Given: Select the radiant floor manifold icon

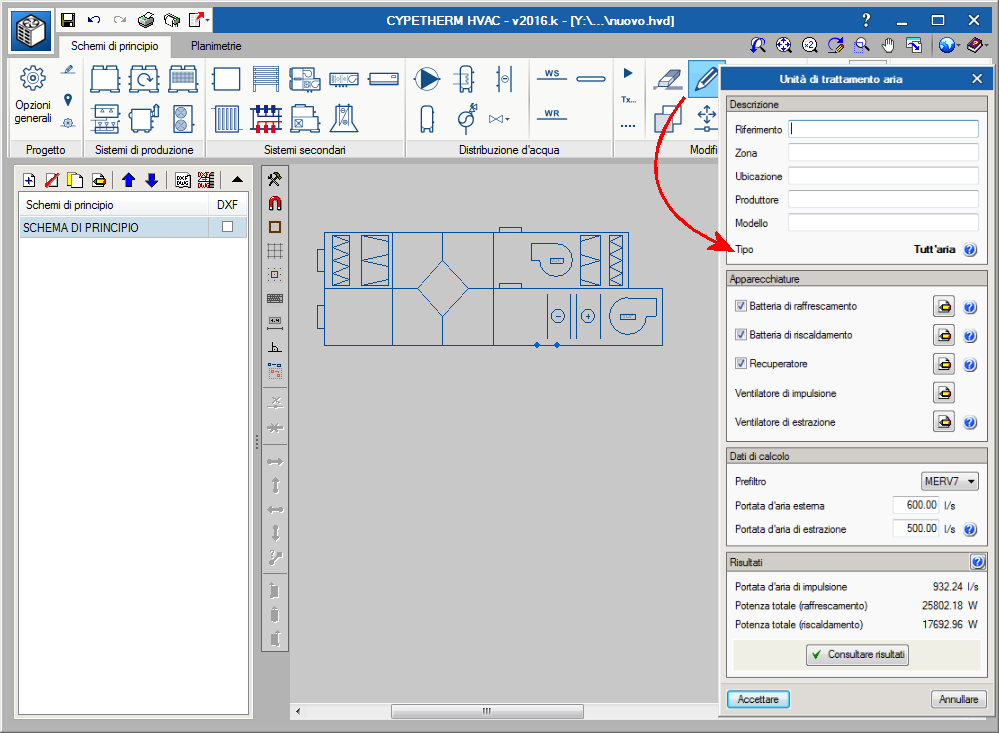Looking at the screenshot, I should pyautogui.click(x=266, y=119).
